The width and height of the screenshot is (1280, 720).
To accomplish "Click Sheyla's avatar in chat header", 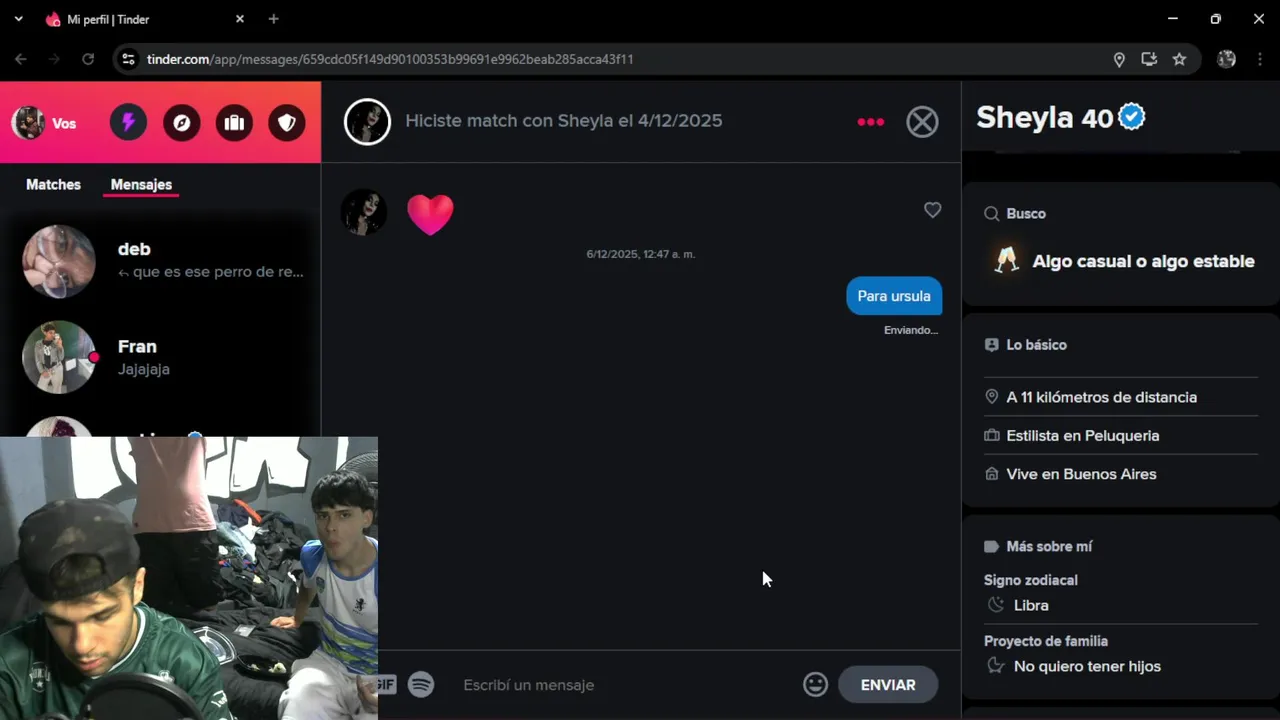I will [x=367, y=122].
